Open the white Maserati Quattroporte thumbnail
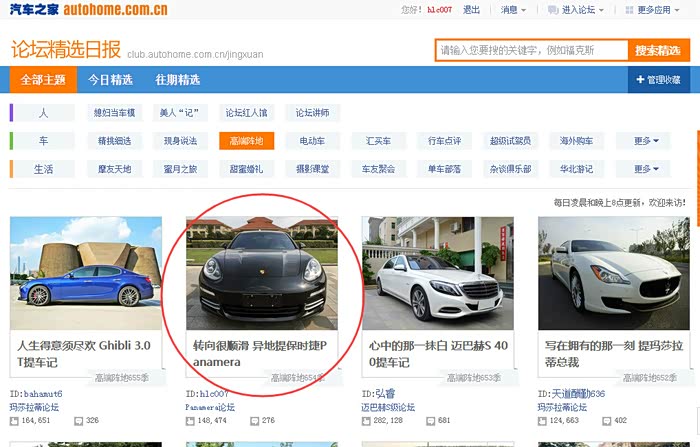Image resolution: width=700 pixels, height=447 pixels. [613, 273]
